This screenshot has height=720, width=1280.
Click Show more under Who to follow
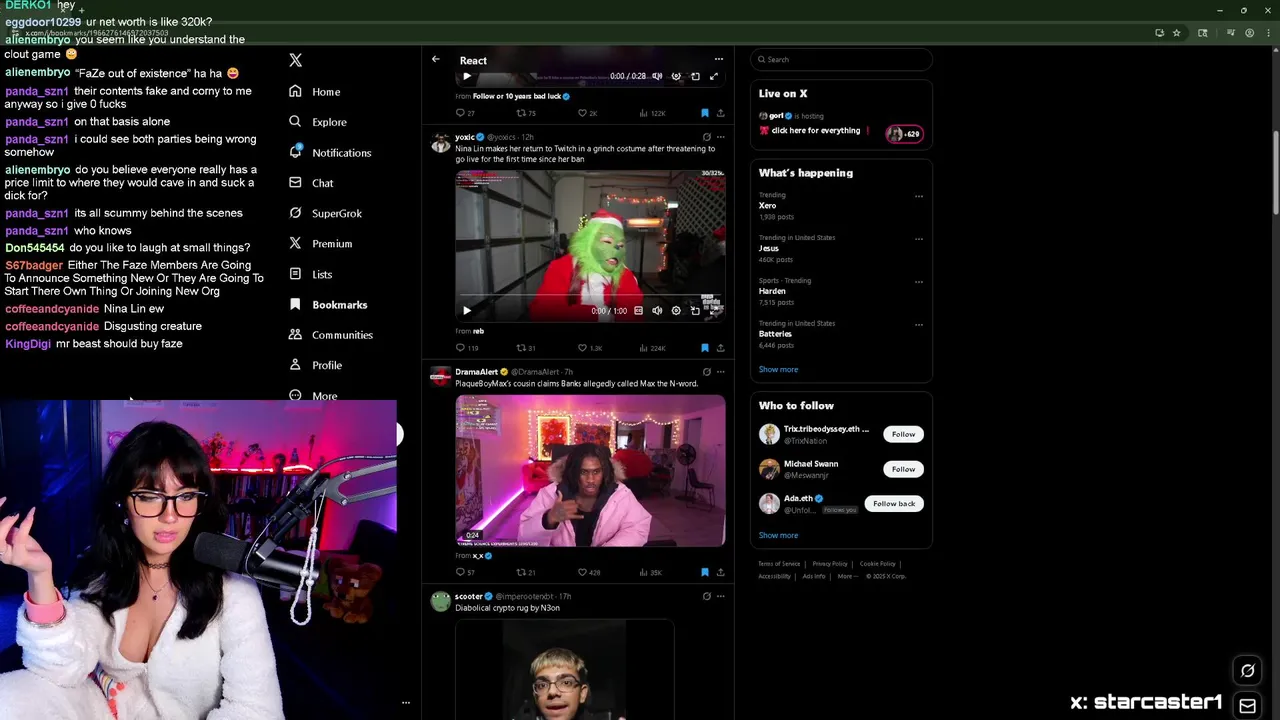pyautogui.click(x=778, y=535)
